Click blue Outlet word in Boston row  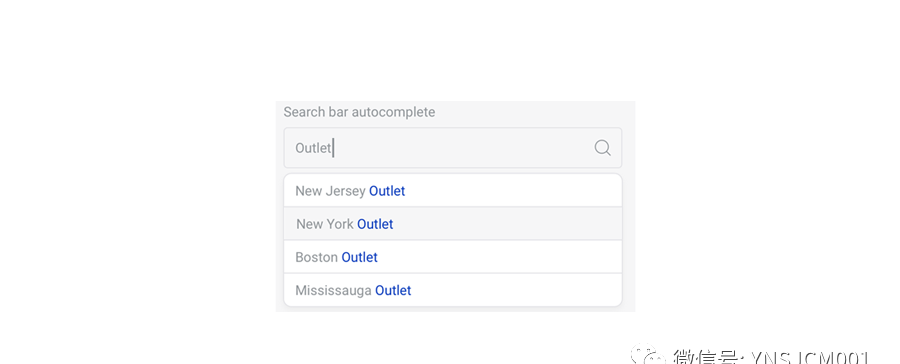pyautogui.click(x=359, y=257)
